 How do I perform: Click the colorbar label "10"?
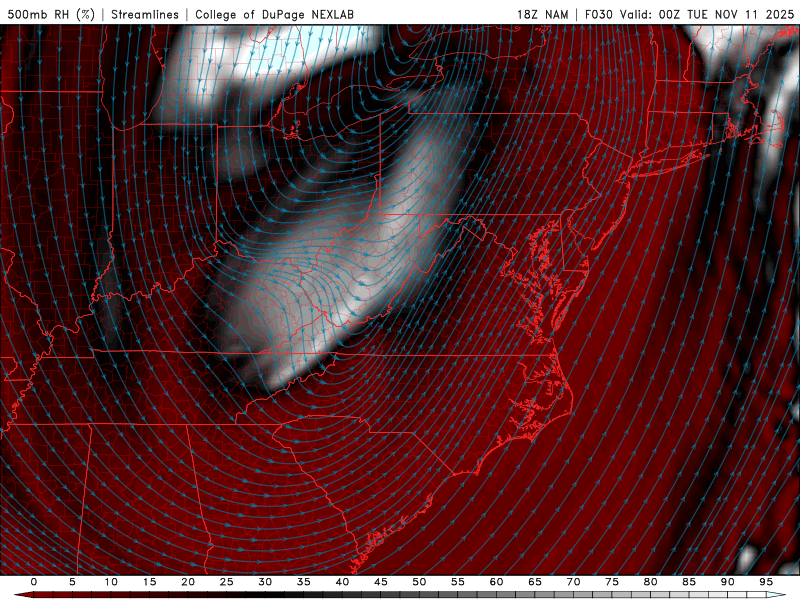[111, 582]
